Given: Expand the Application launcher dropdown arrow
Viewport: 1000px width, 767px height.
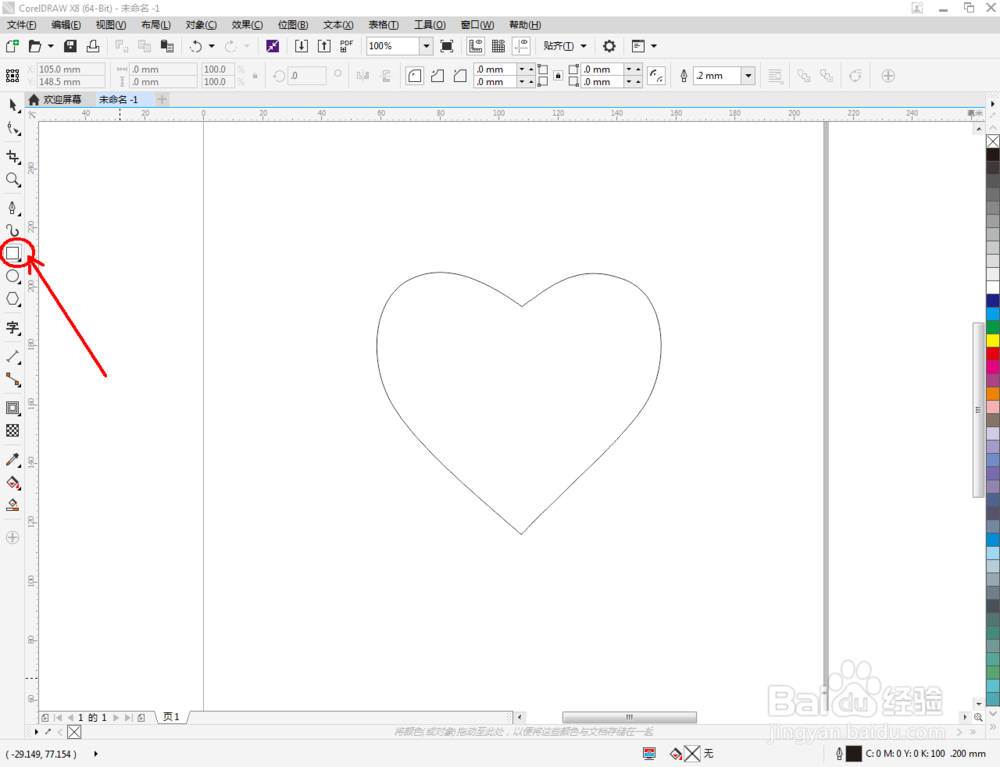Looking at the screenshot, I should point(654,46).
